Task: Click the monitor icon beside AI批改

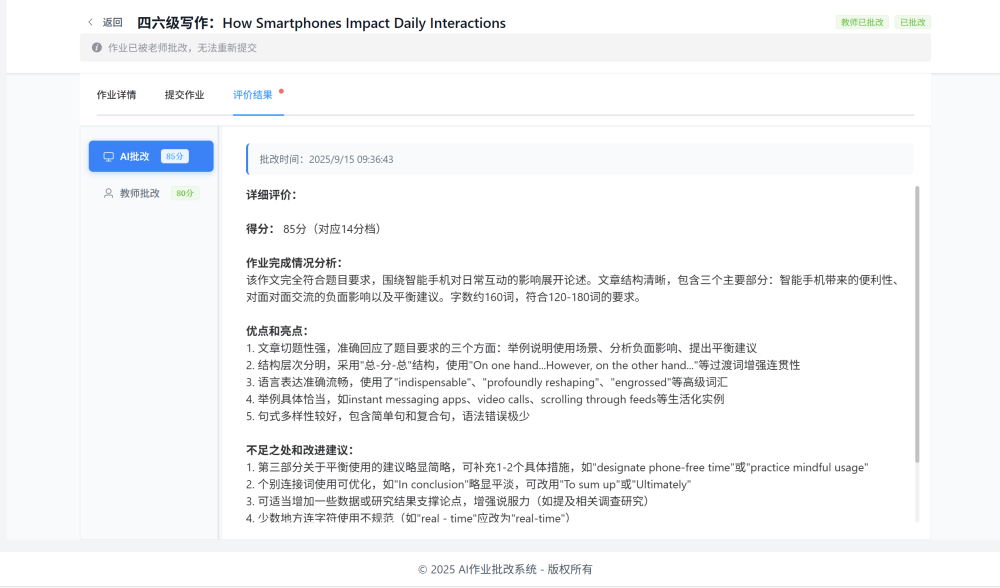Action: (x=108, y=156)
